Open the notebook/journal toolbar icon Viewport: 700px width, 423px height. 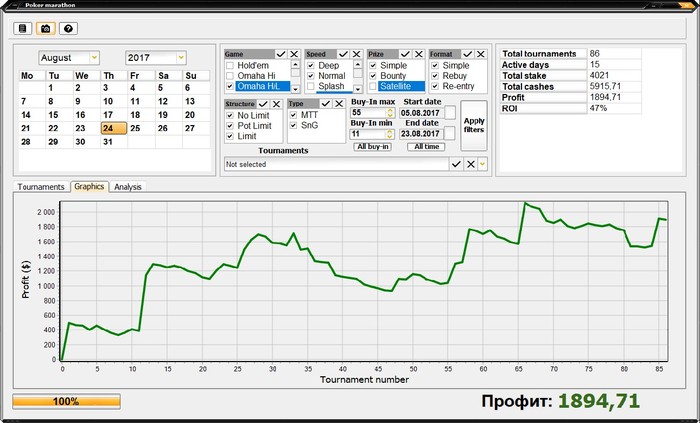click(x=23, y=29)
